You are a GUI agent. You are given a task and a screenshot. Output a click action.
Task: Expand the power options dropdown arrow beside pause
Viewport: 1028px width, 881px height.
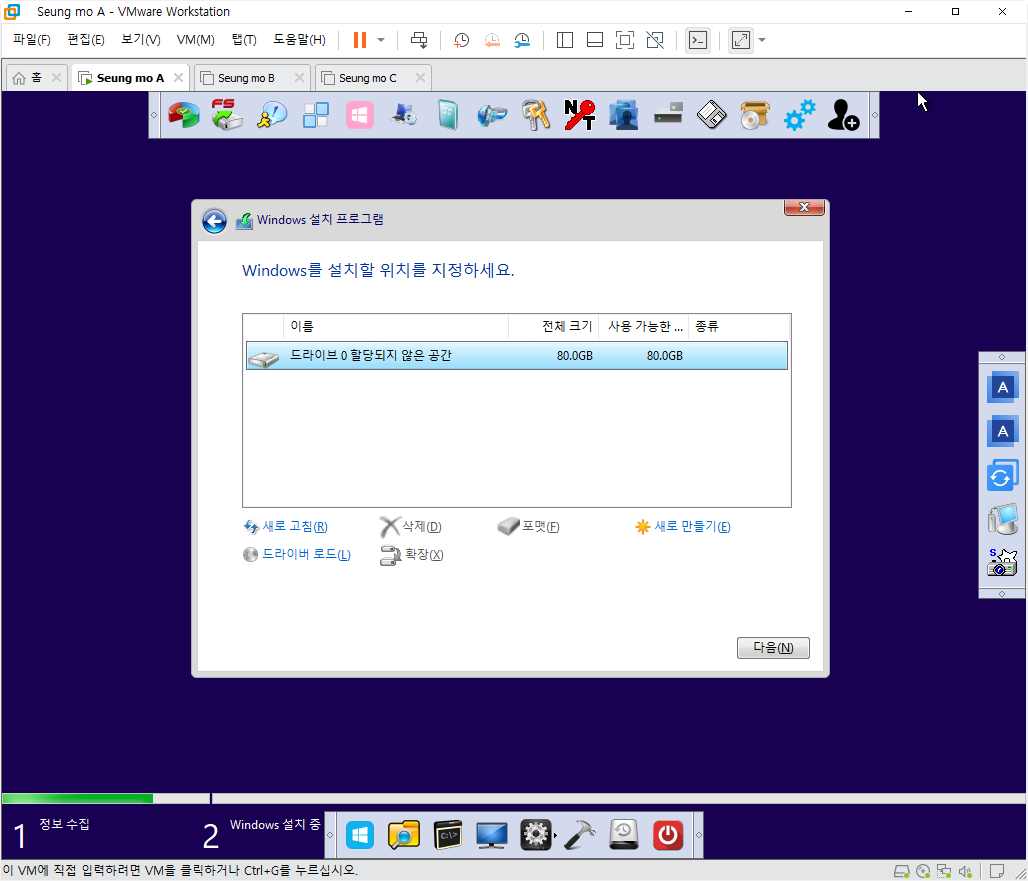[x=381, y=40]
